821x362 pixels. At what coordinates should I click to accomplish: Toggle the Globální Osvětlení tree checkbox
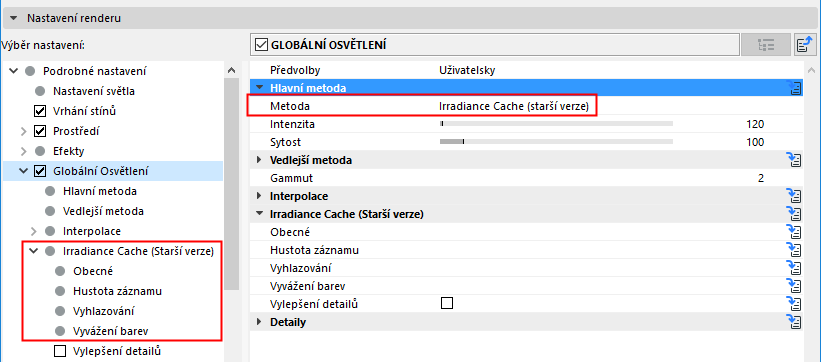[39, 171]
